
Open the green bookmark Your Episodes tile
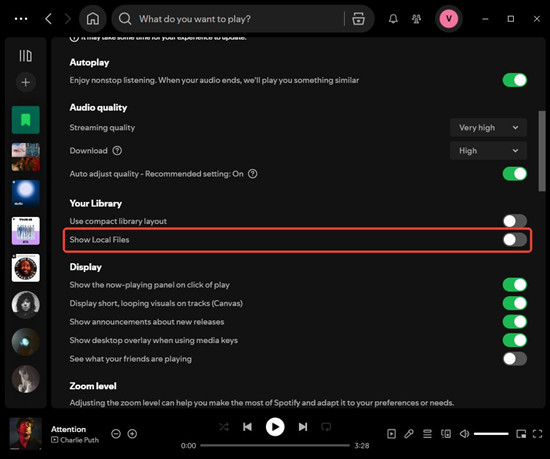tap(26, 120)
